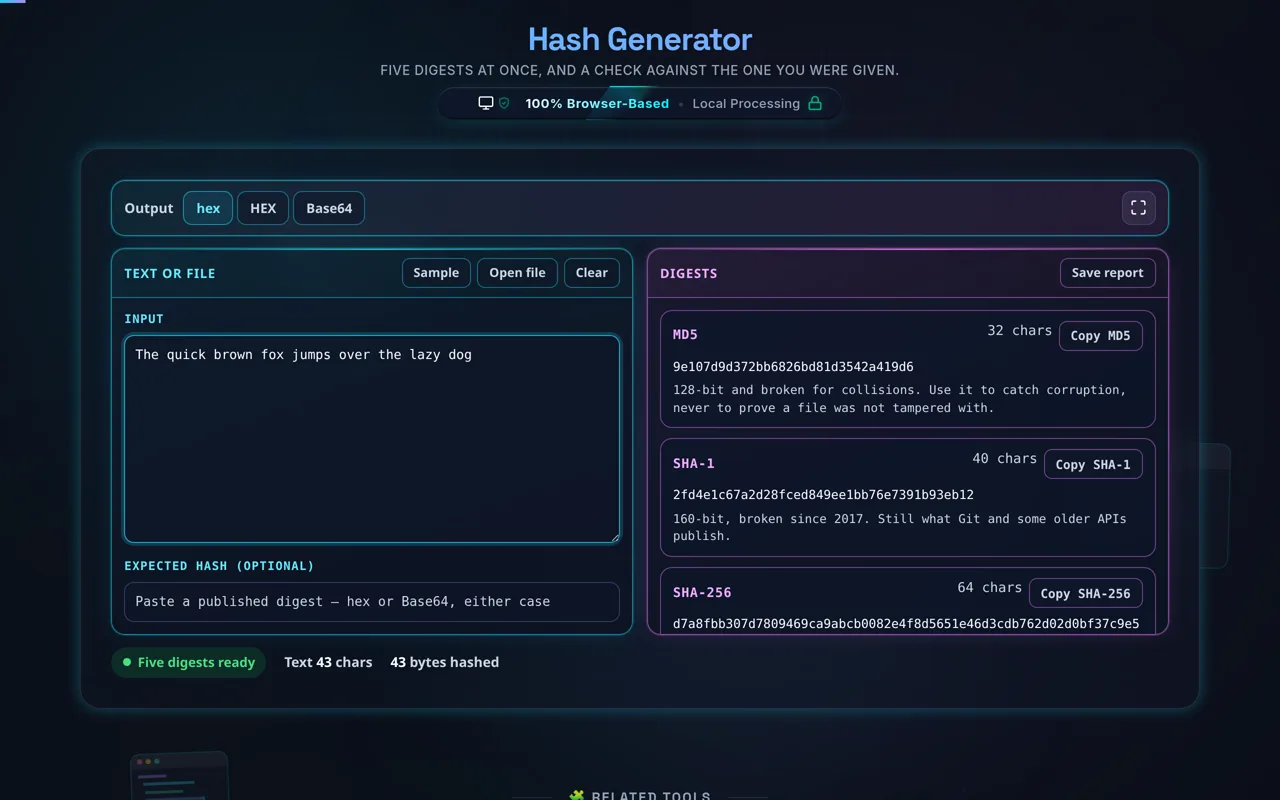Clear the input text
The image size is (1280, 800).
[x=592, y=273]
